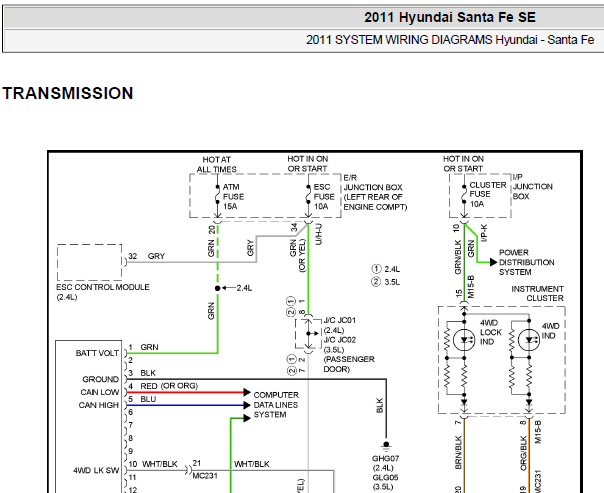The width and height of the screenshot is (604, 493).
Task: Click the CAN LOW pin label
Action: tap(99, 392)
